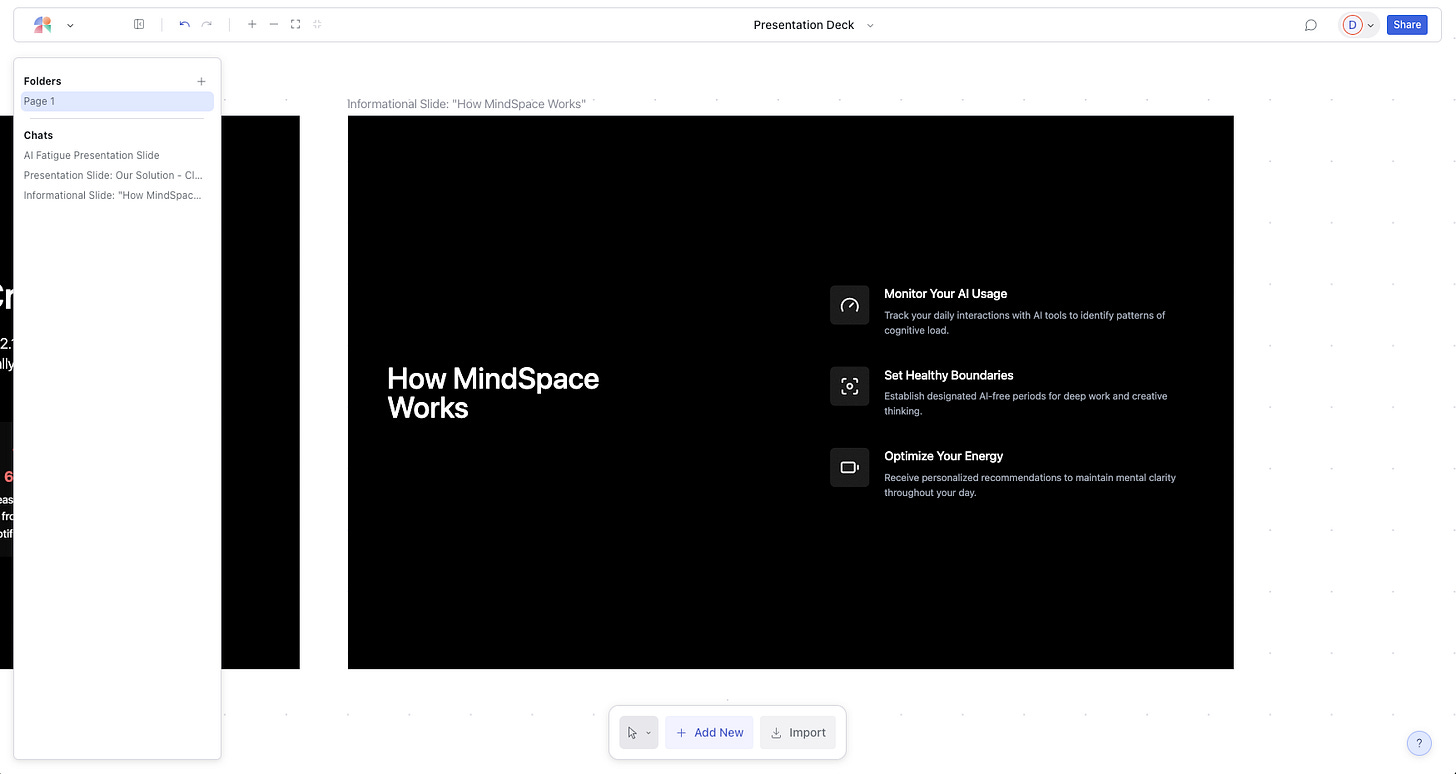Viewport: 1456px width, 774px height.
Task: Collapse the sidebar with the panel toggle icon
Action: pyautogui.click(x=139, y=25)
